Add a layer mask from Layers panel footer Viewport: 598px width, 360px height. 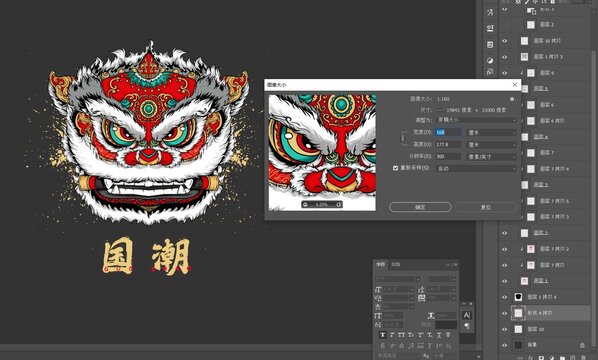point(541,358)
